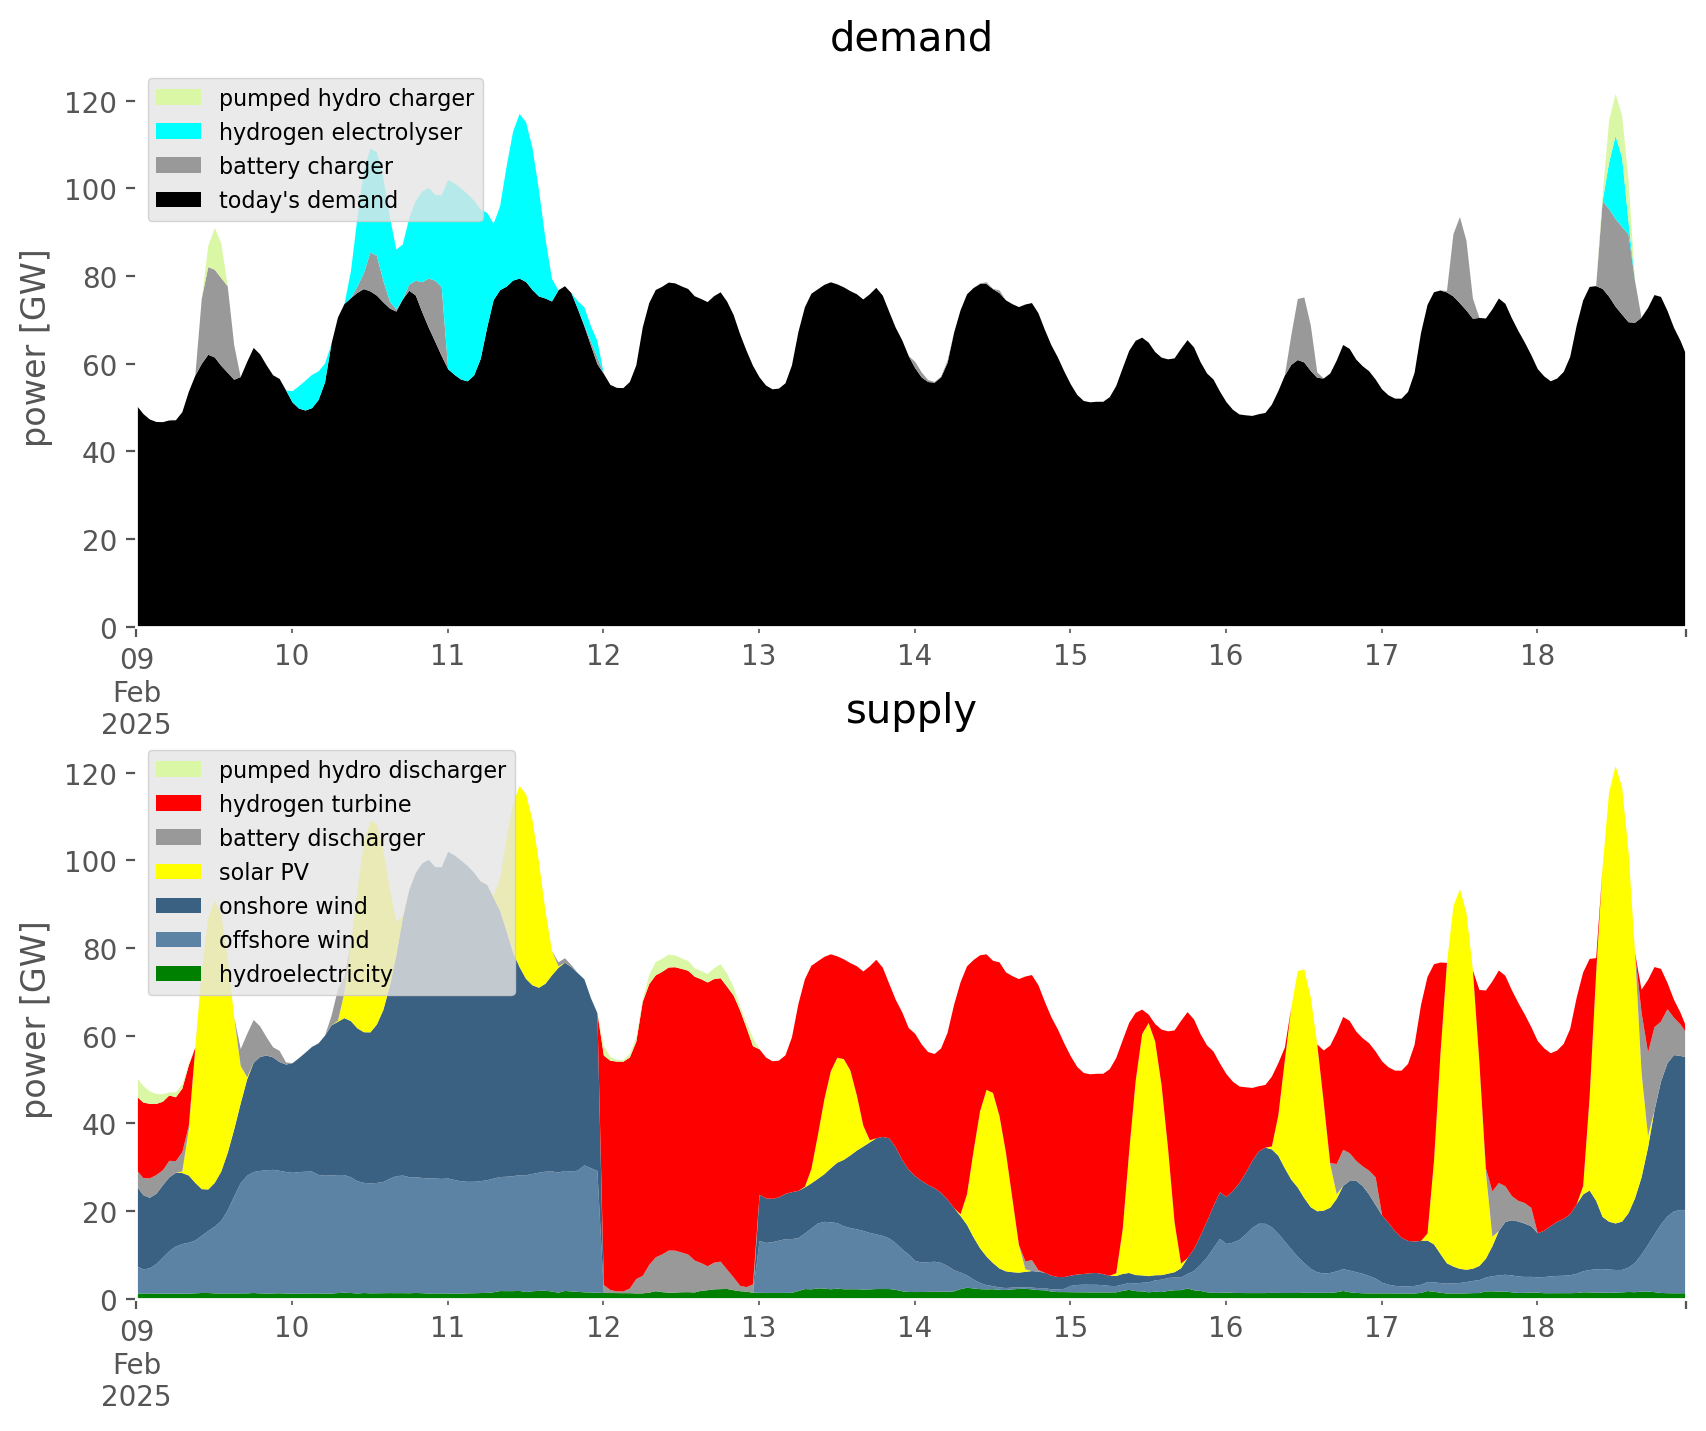This screenshot has height=1431, width=1706.
Task: Click the offshore wind legend swatch
Action: pos(180,940)
